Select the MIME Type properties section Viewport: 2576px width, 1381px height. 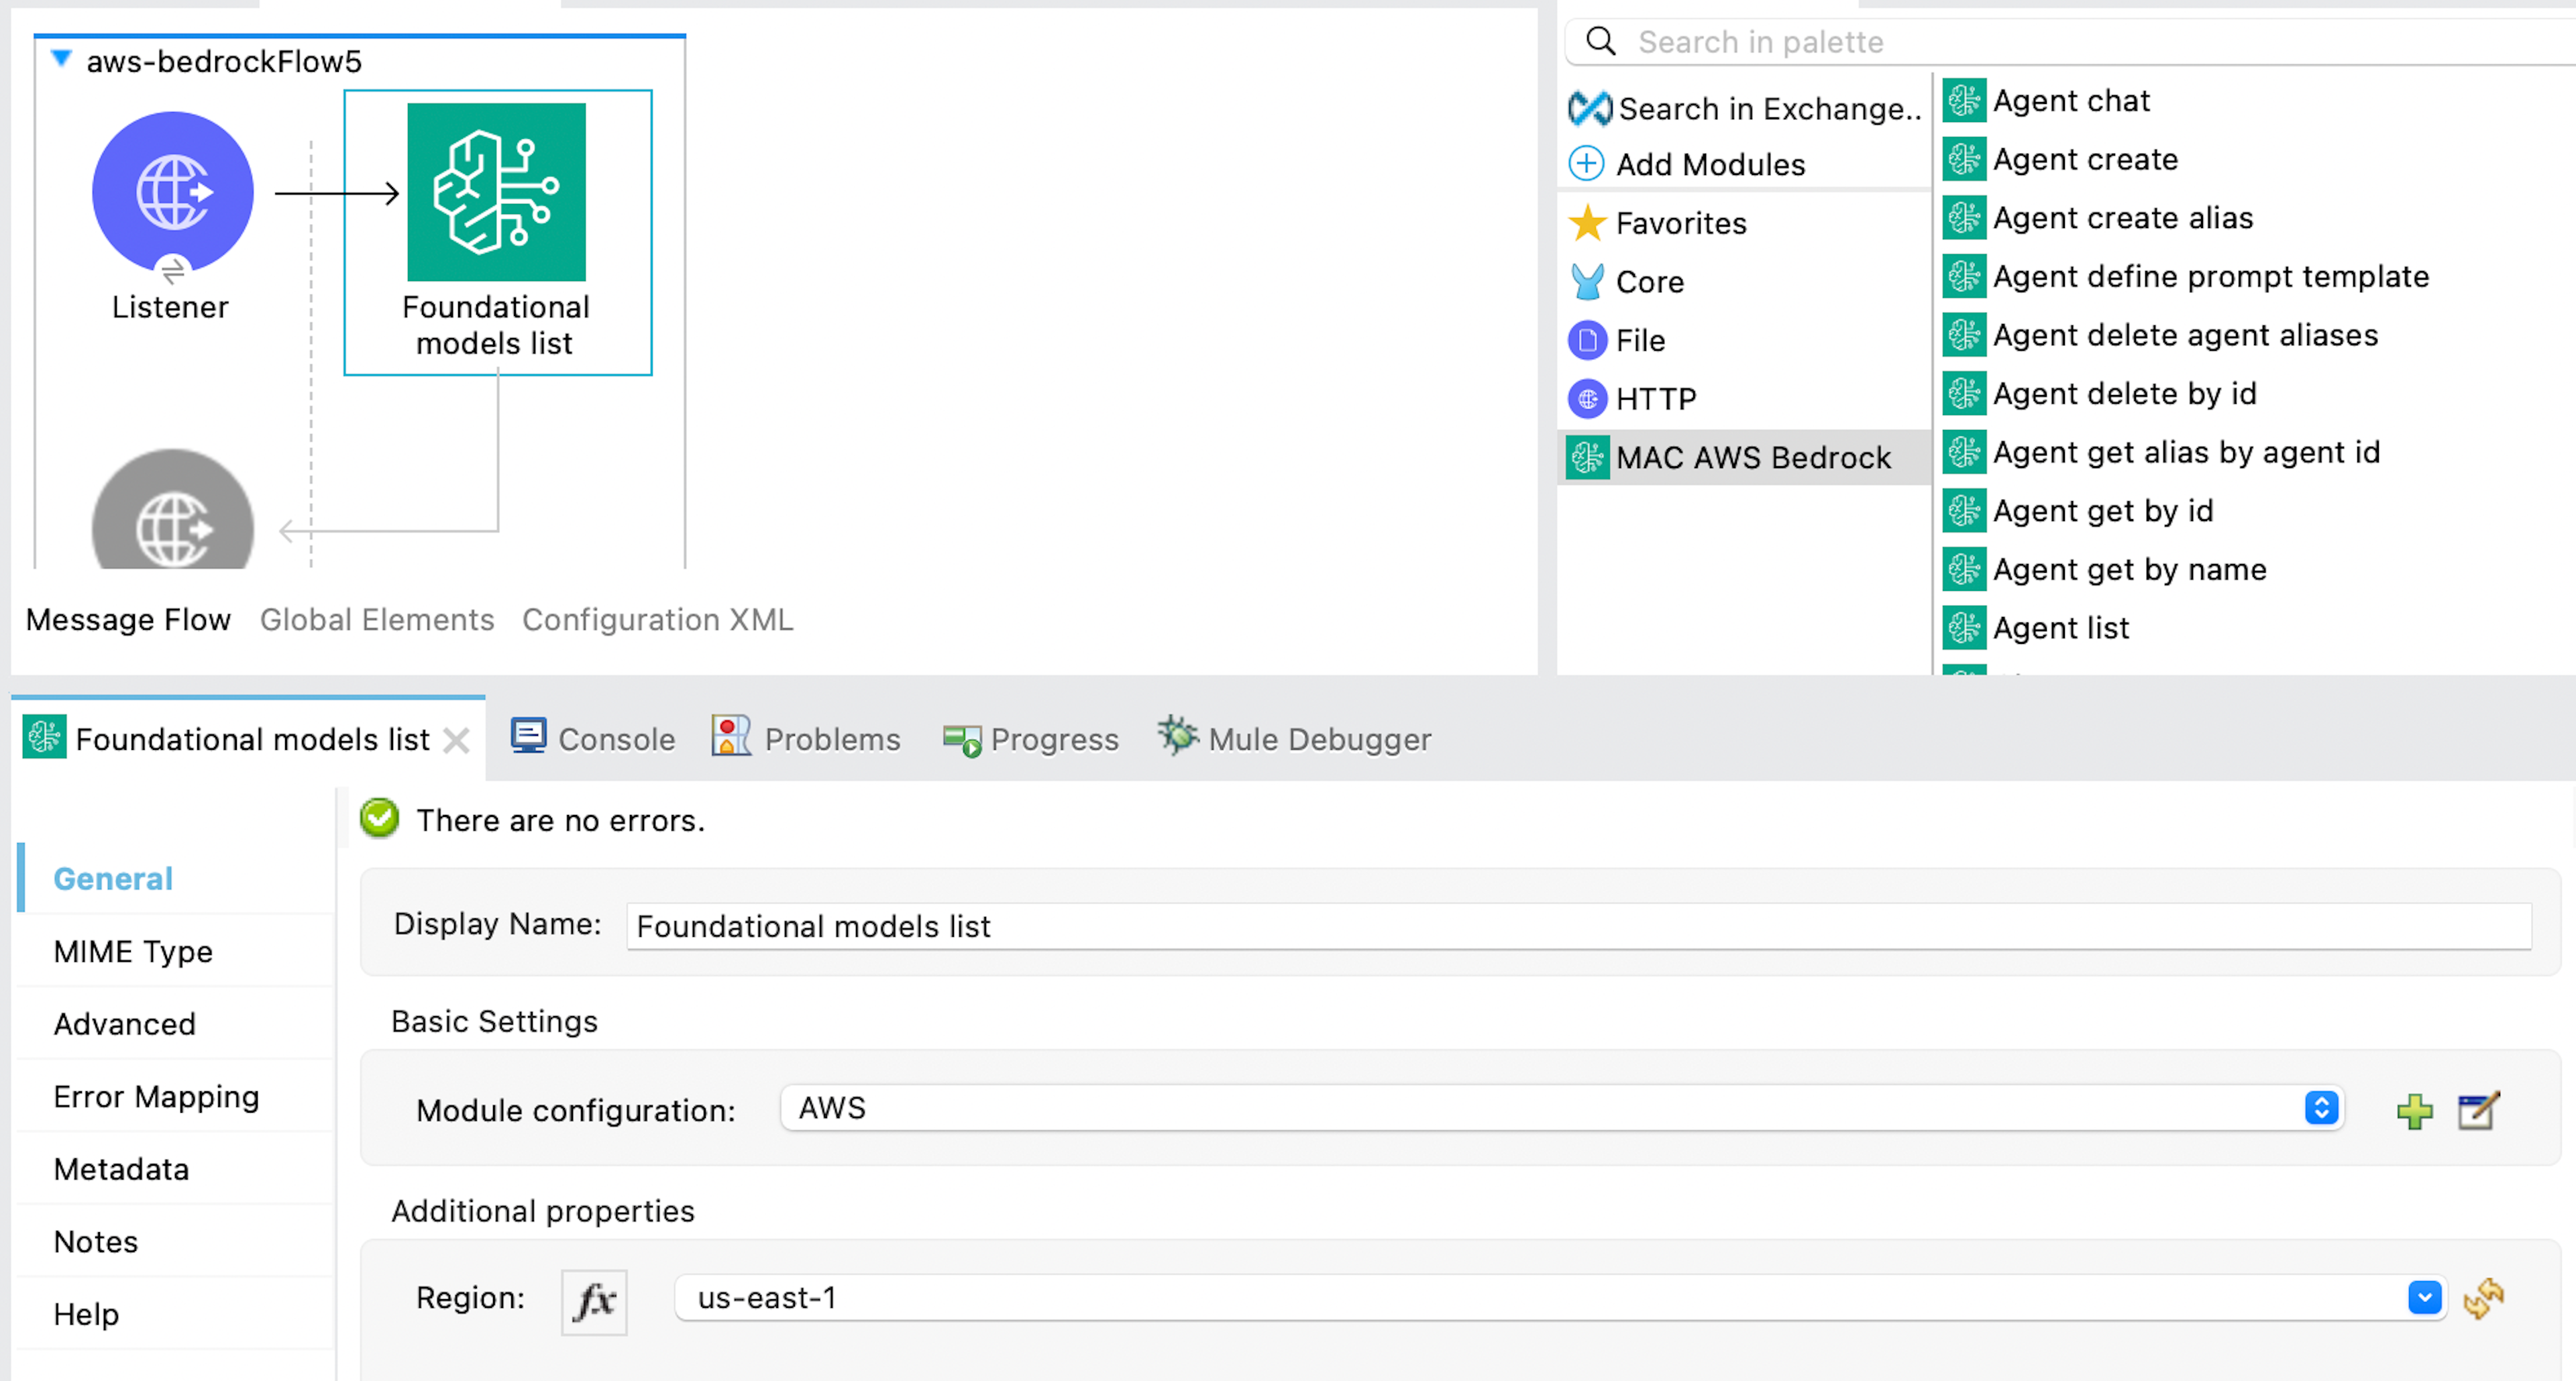(176, 951)
